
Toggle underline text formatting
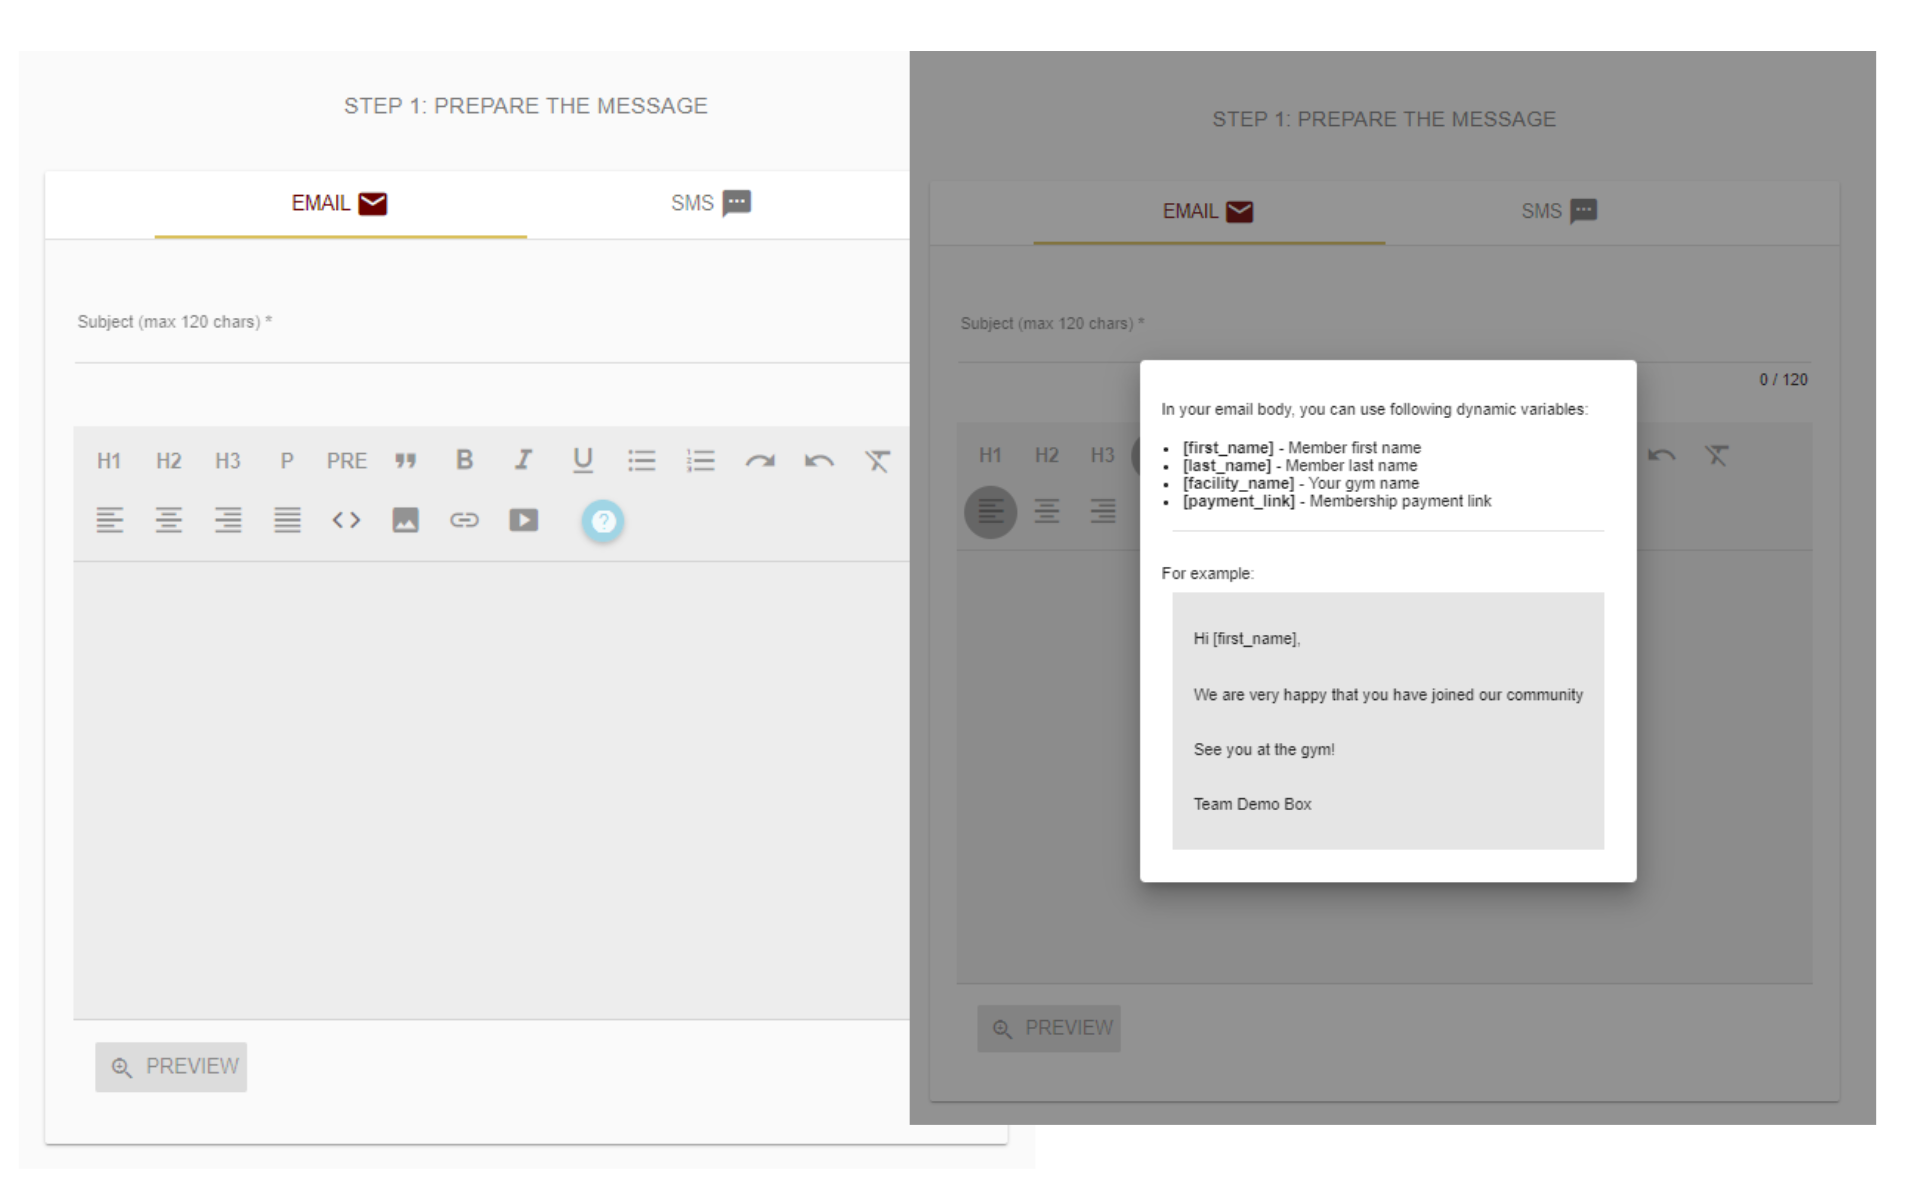pos(582,460)
